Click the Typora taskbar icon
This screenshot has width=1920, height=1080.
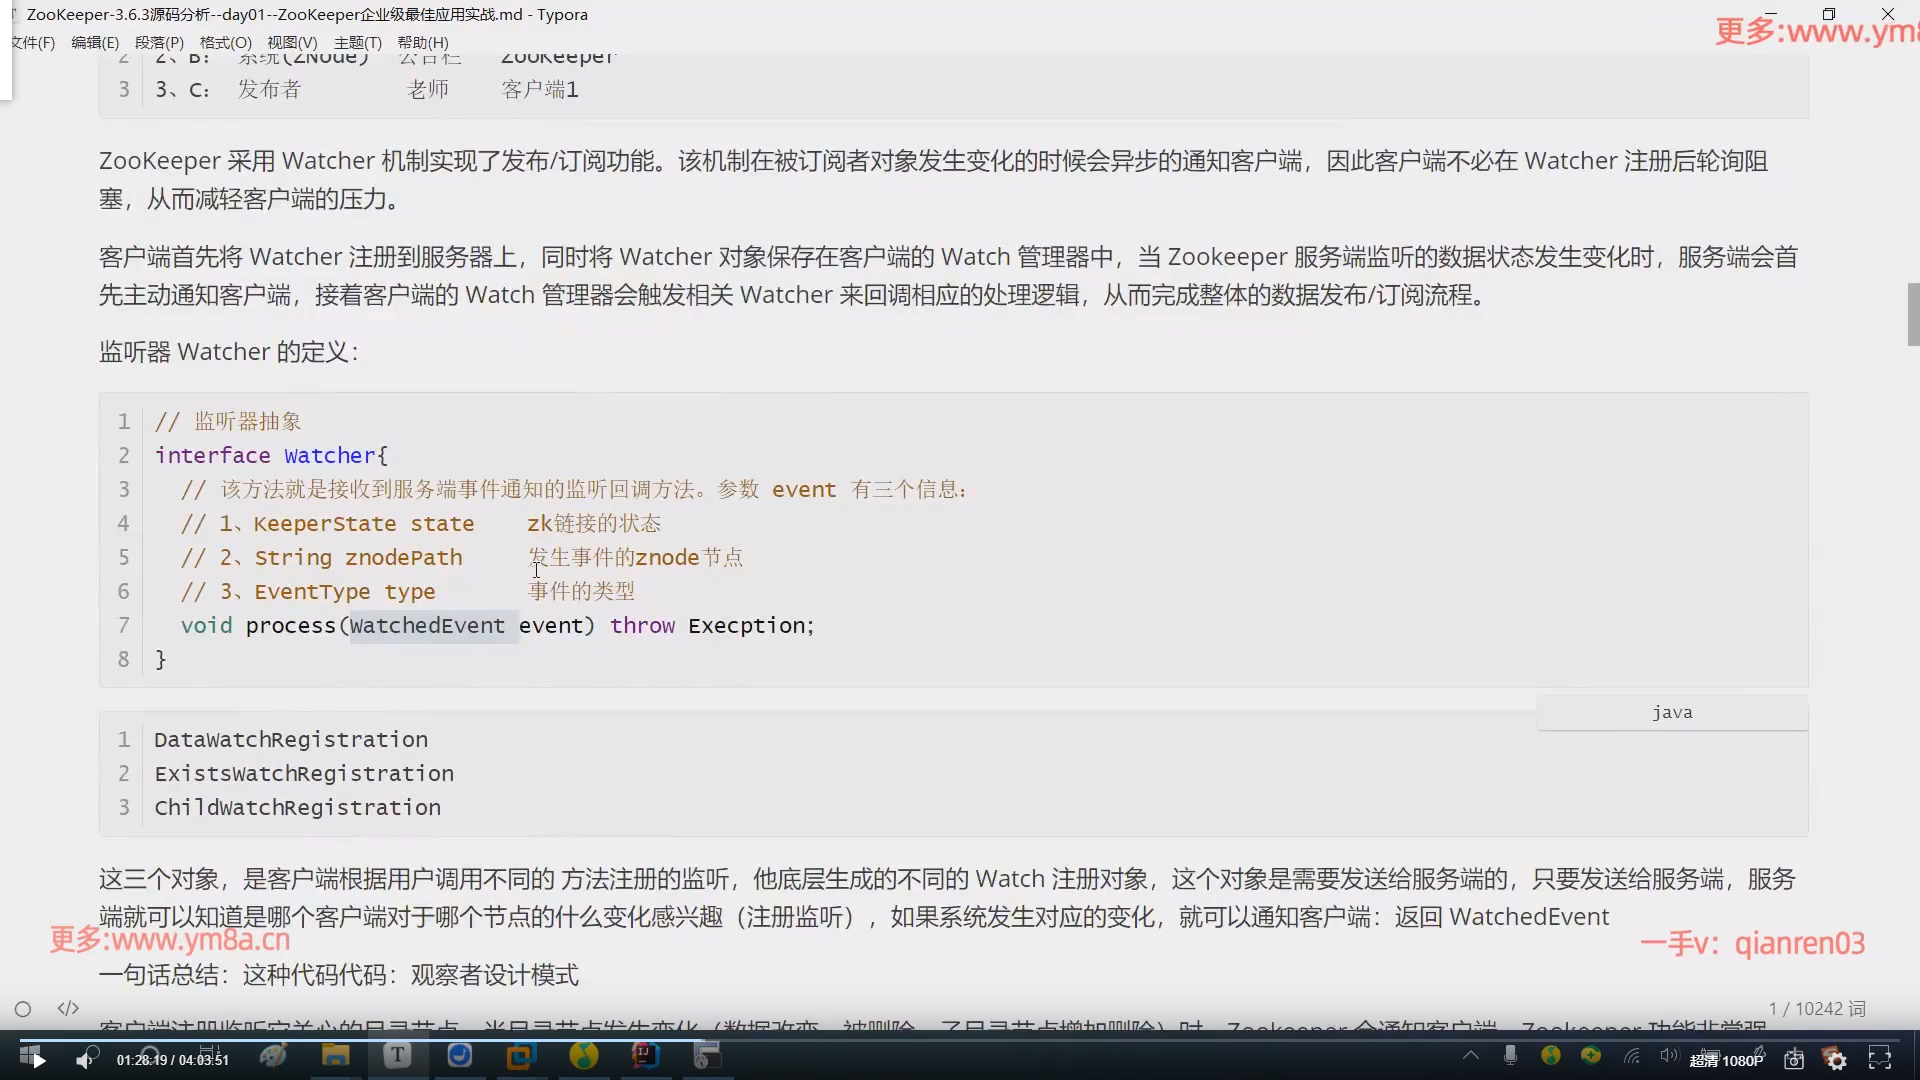pyautogui.click(x=397, y=1055)
